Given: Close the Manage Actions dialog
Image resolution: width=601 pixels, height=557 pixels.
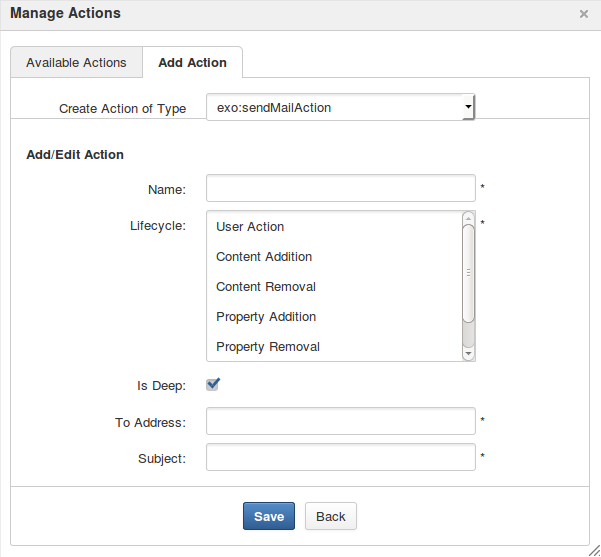Looking at the screenshot, I should (x=583, y=14).
